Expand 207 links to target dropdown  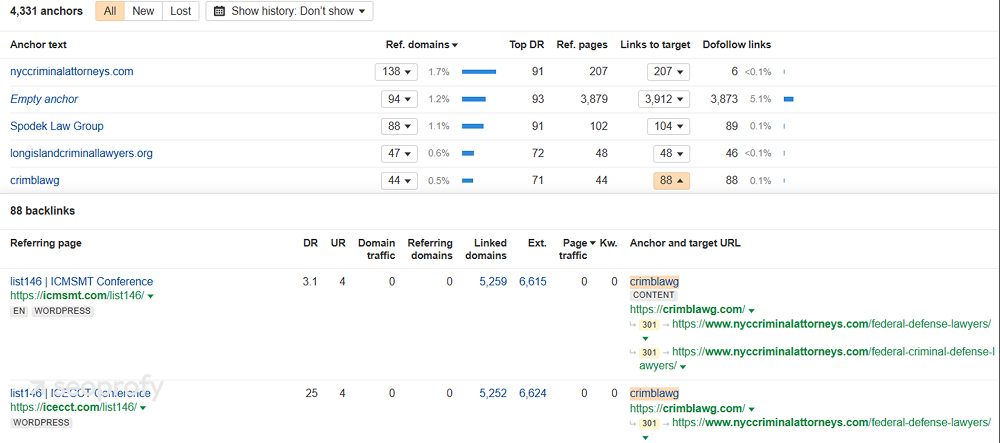668,71
